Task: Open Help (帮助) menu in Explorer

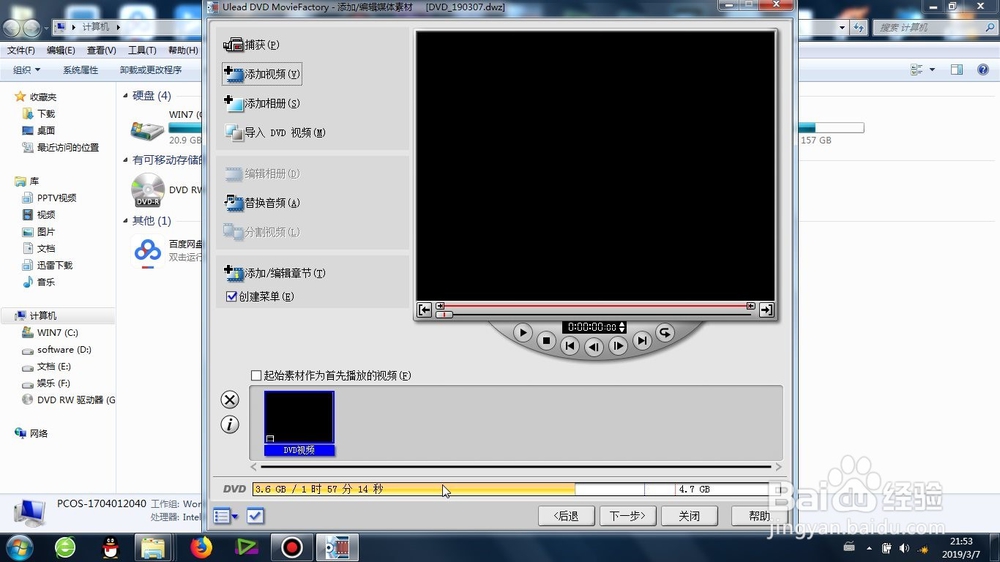Action: click(x=183, y=50)
